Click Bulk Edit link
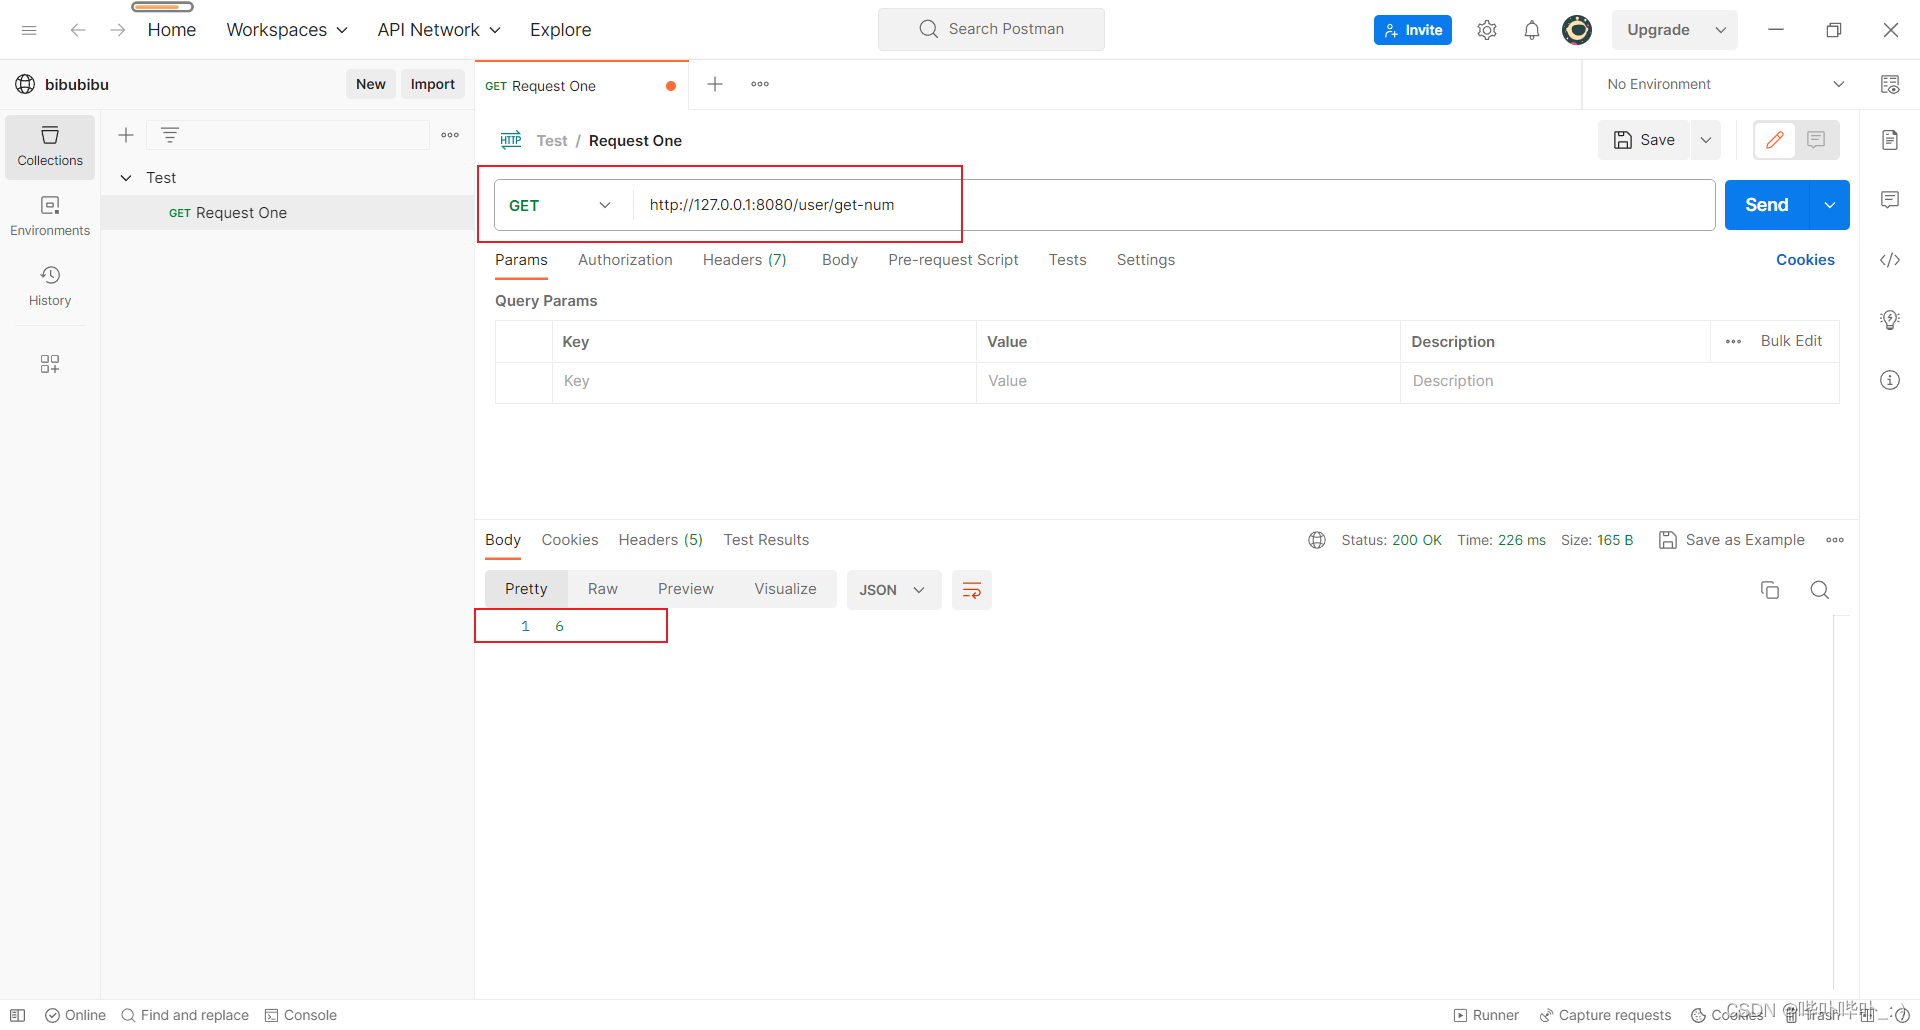 point(1791,341)
